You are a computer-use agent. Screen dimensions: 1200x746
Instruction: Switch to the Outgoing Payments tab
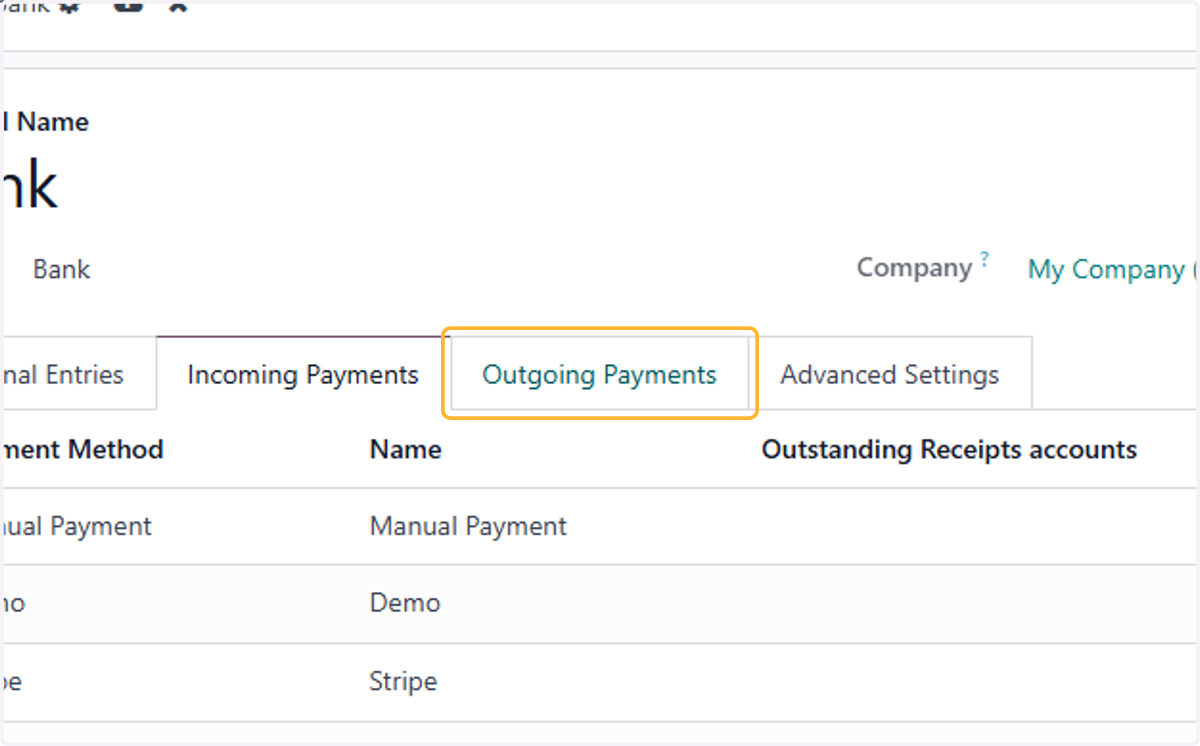point(599,374)
